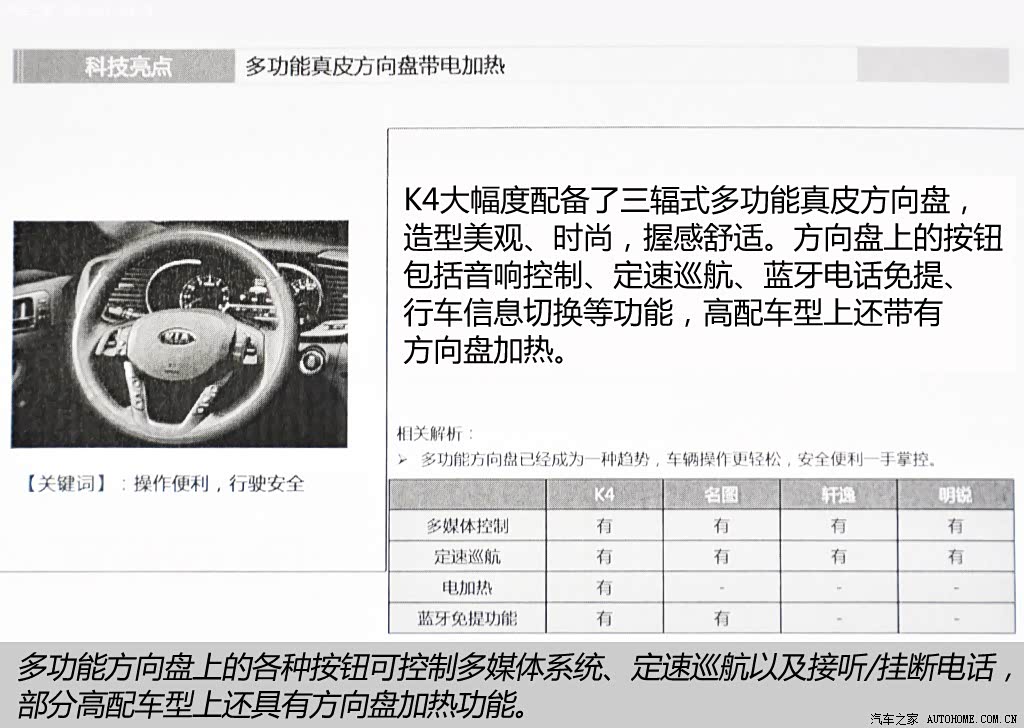Click the 科技亮点 header label

128,67
